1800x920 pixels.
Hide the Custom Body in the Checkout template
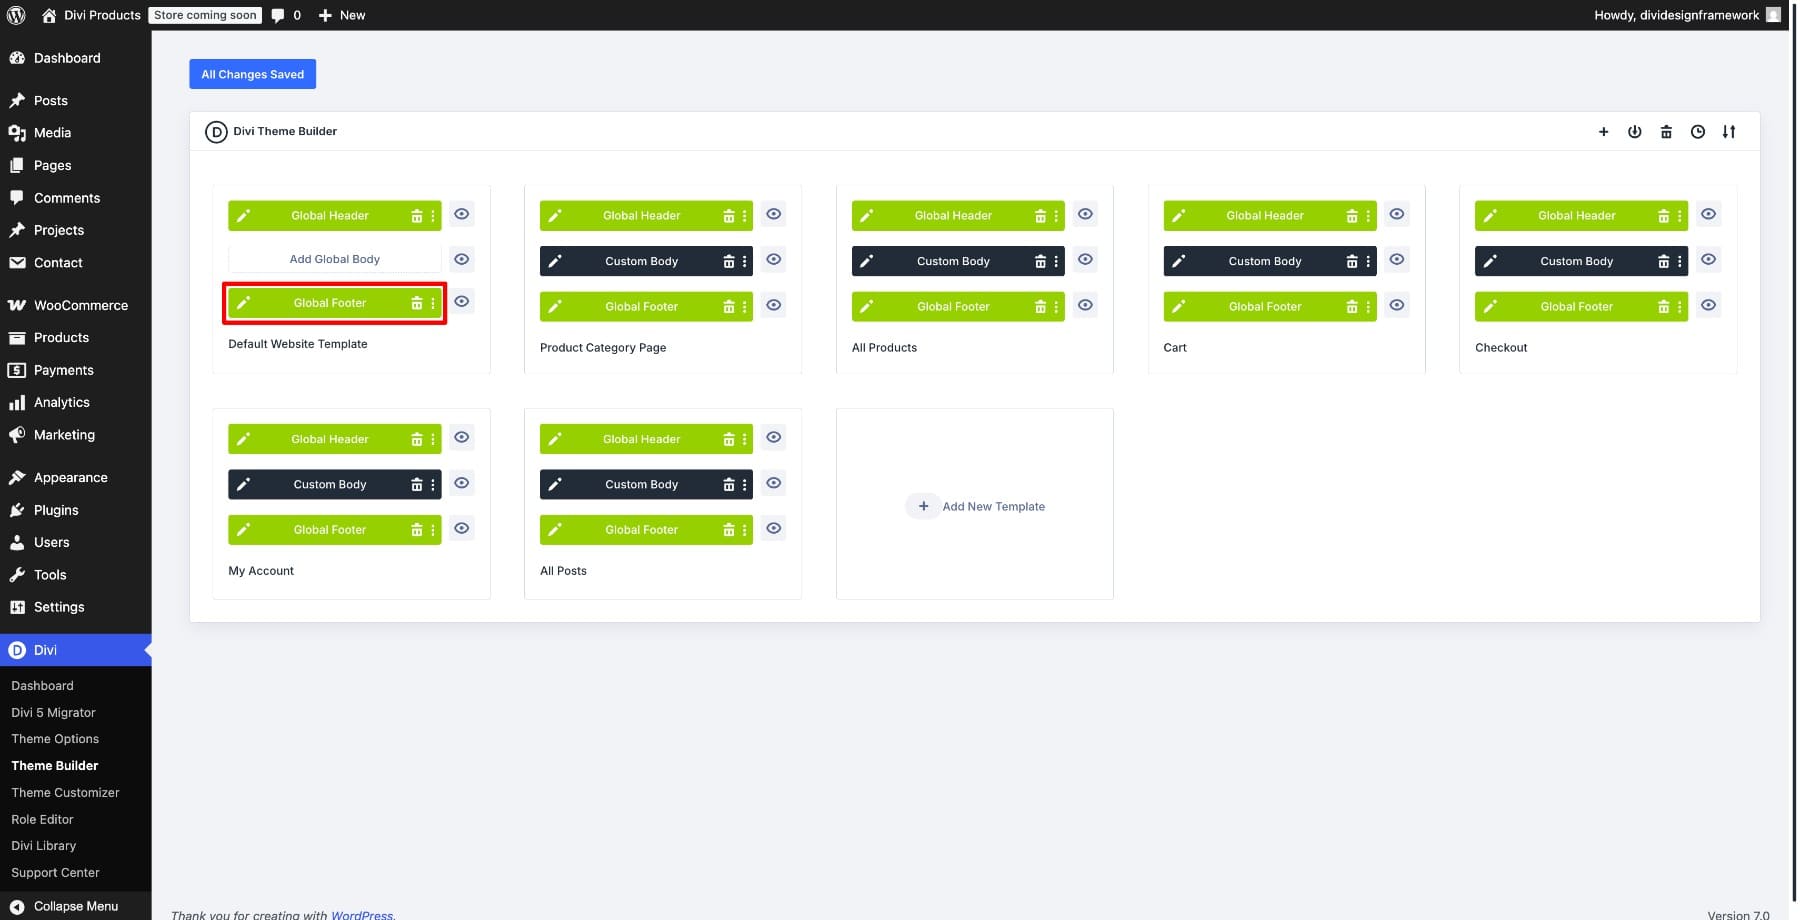click(1709, 260)
